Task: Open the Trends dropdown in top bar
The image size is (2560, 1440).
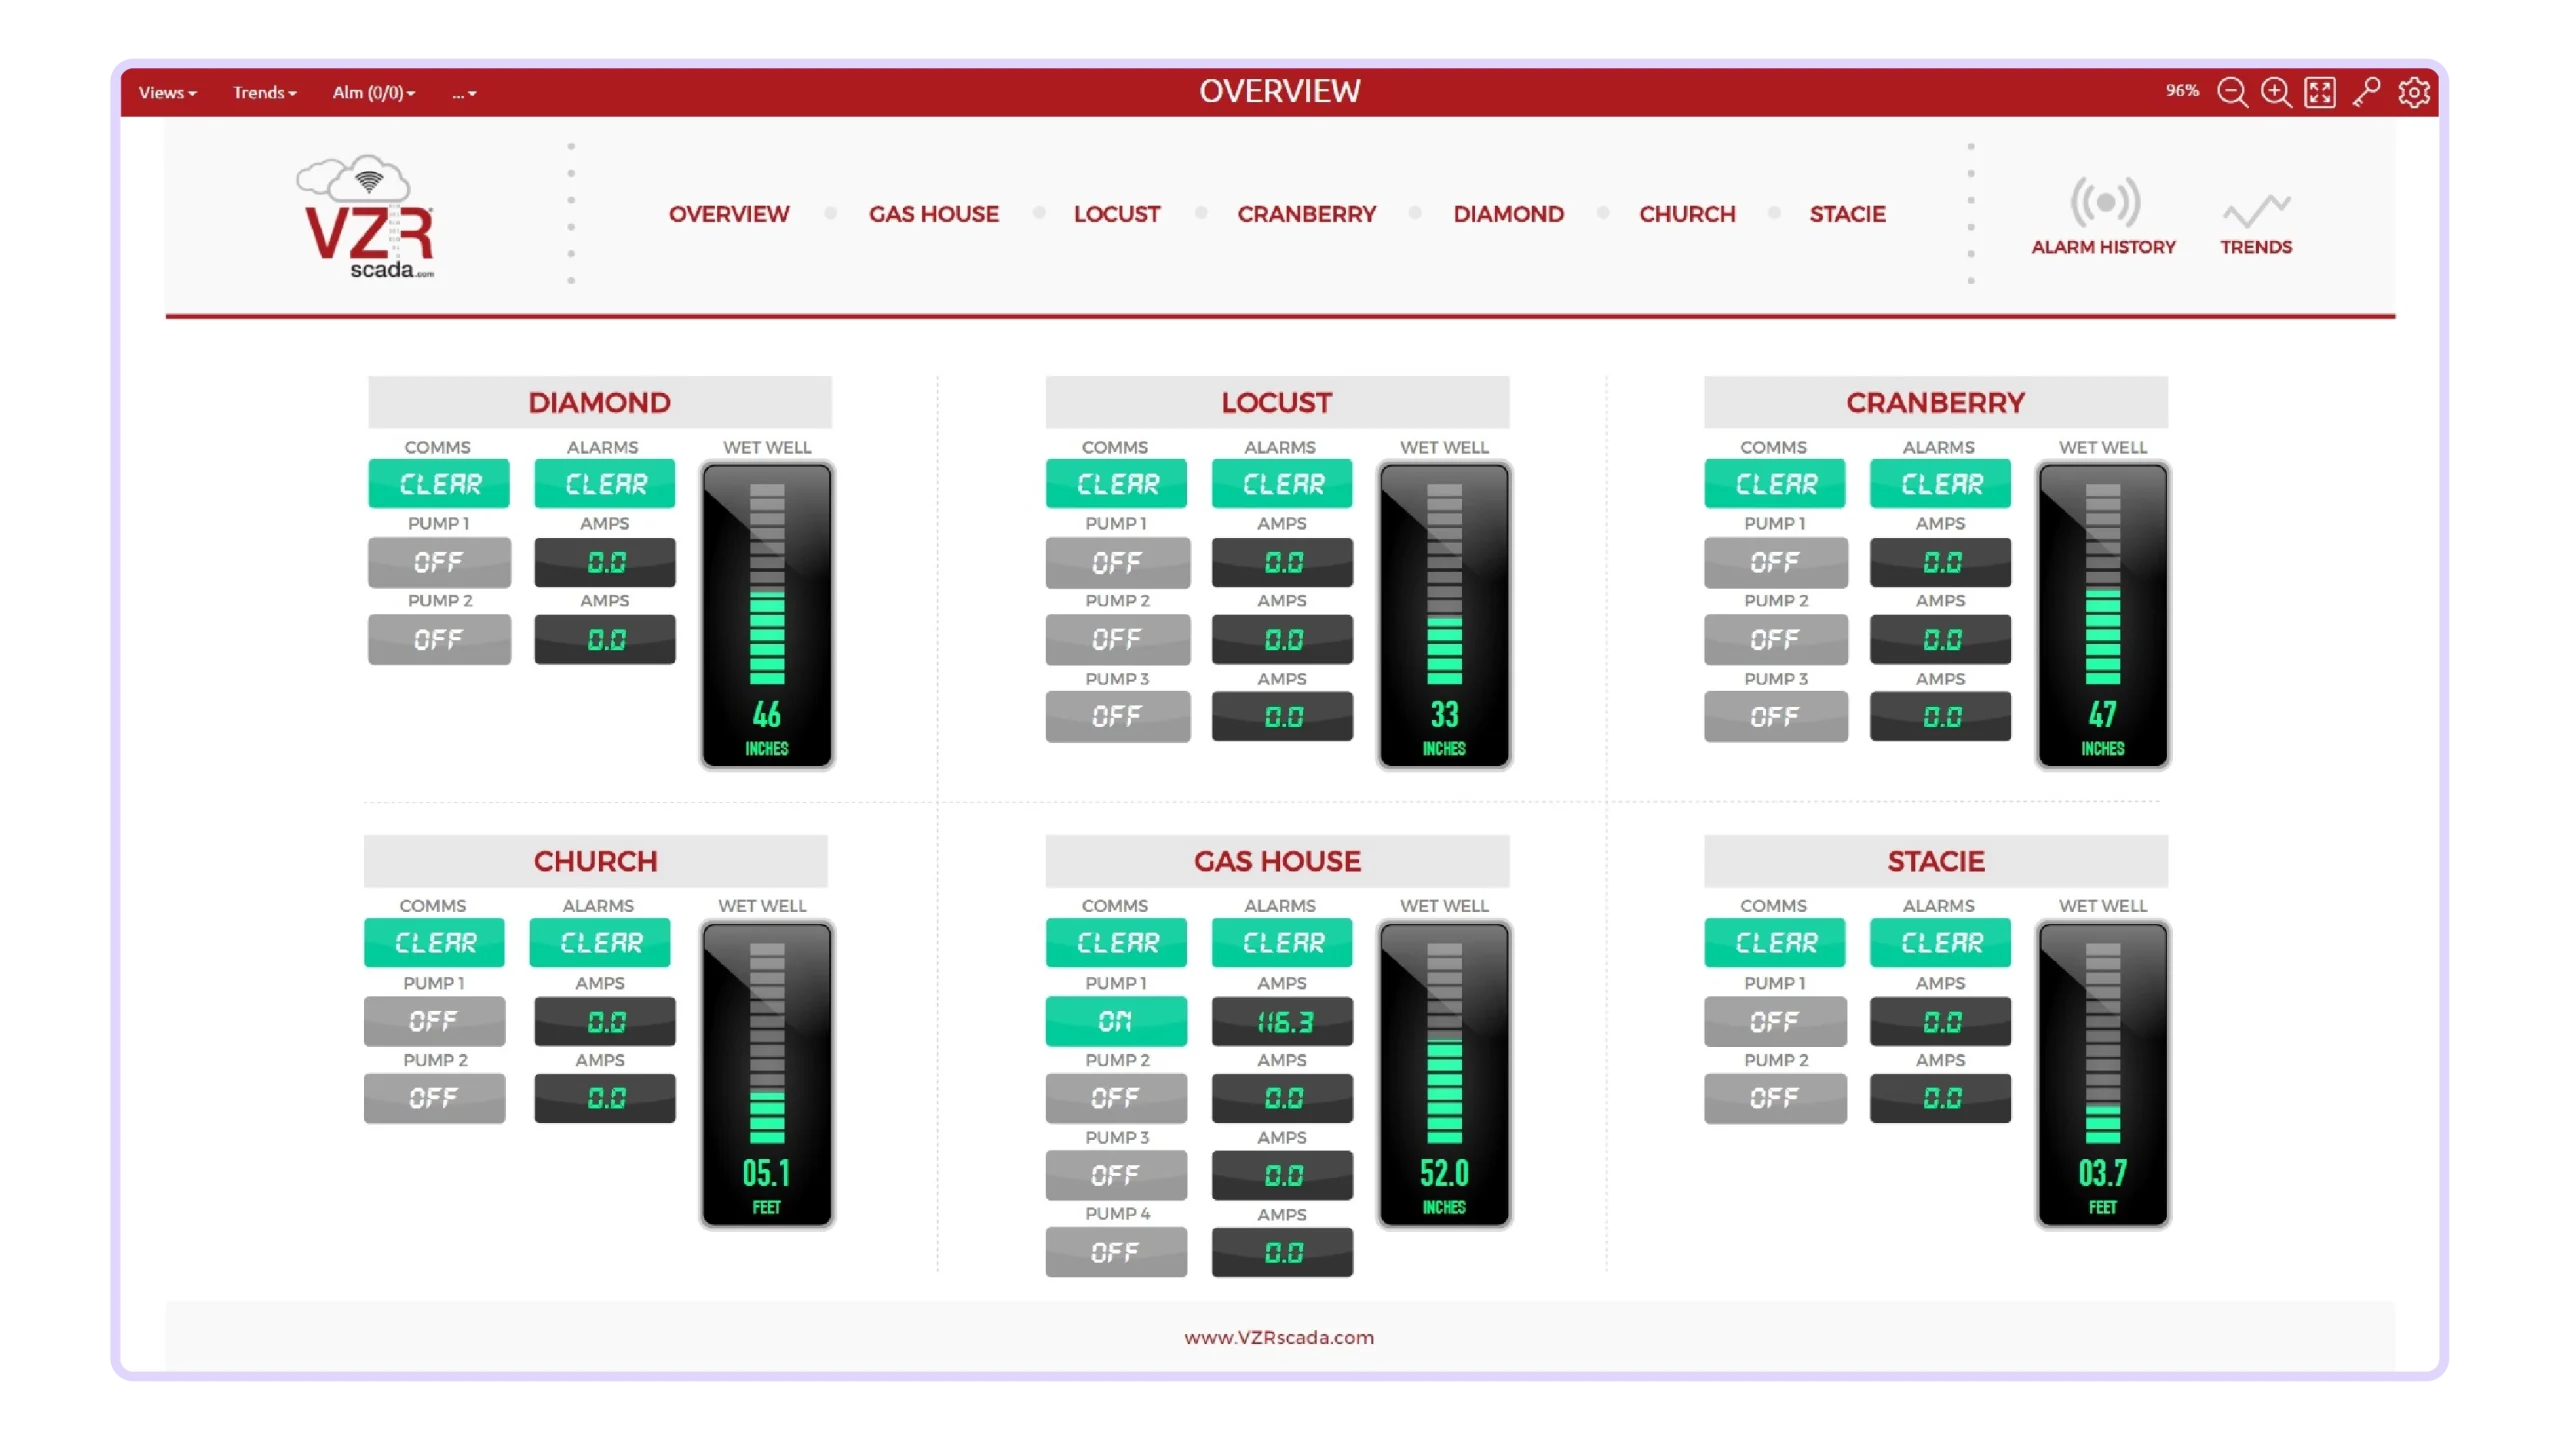Action: (265, 92)
